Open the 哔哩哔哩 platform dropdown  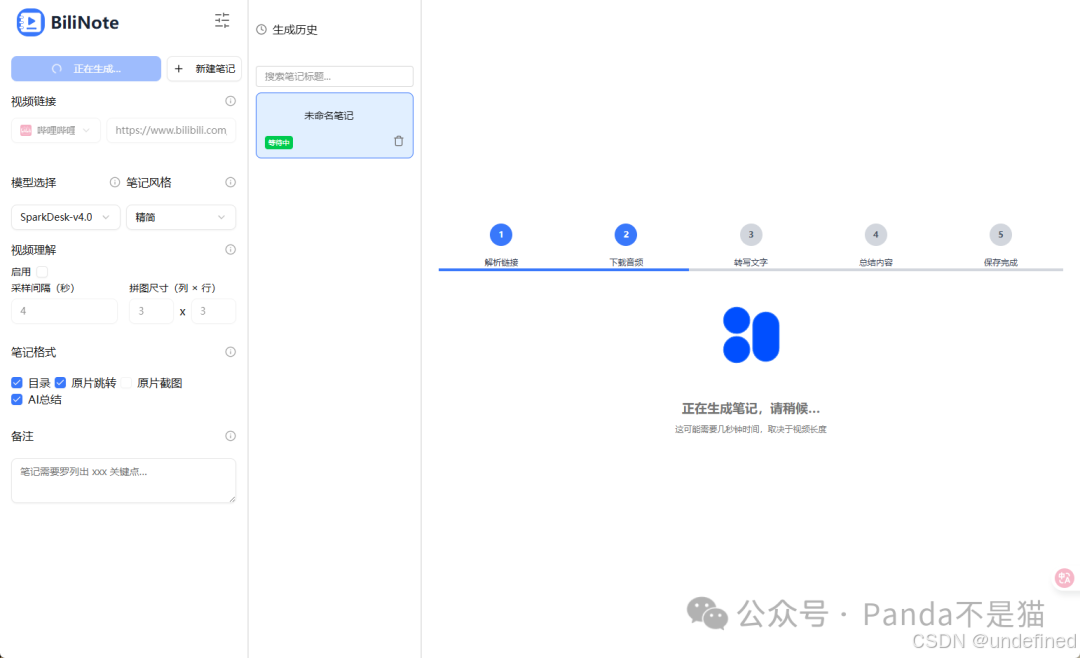pyautogui.click(x=56, y=130)
